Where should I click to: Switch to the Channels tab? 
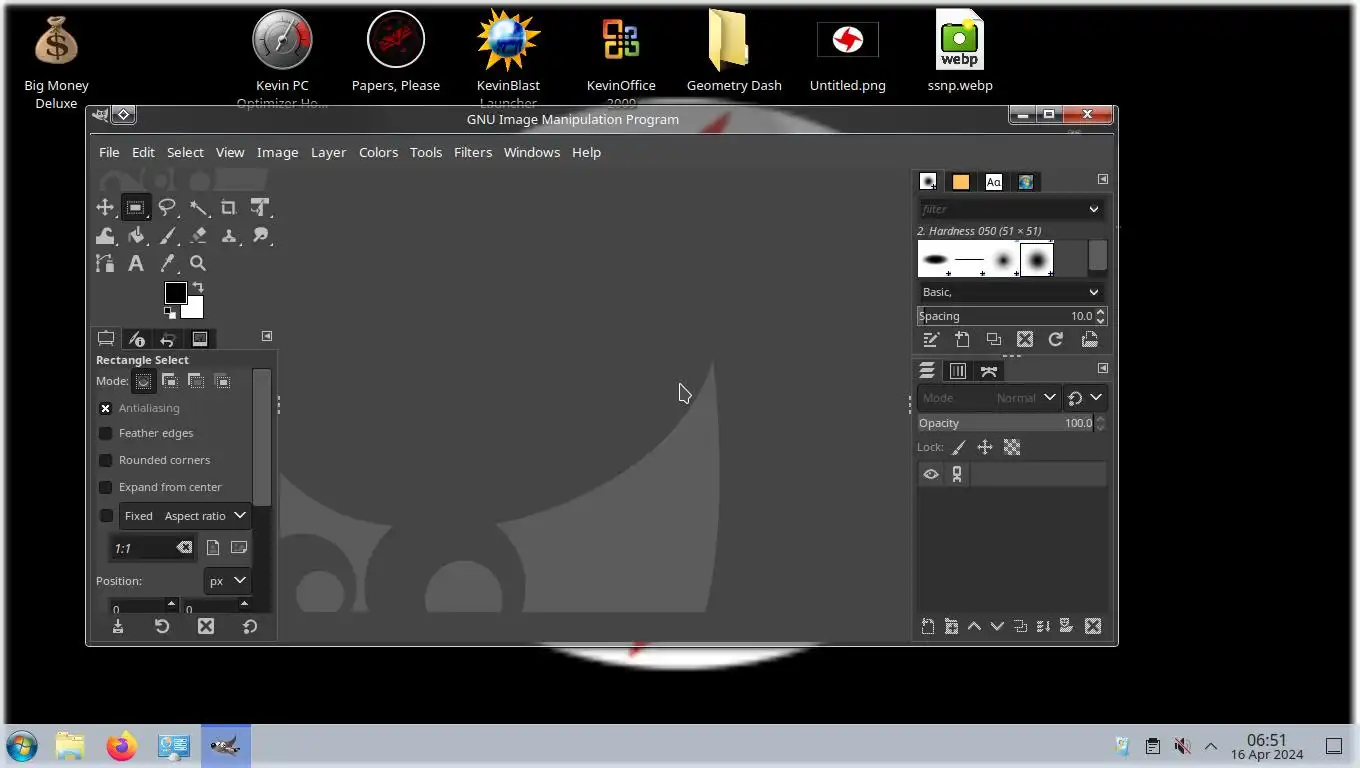958,371
